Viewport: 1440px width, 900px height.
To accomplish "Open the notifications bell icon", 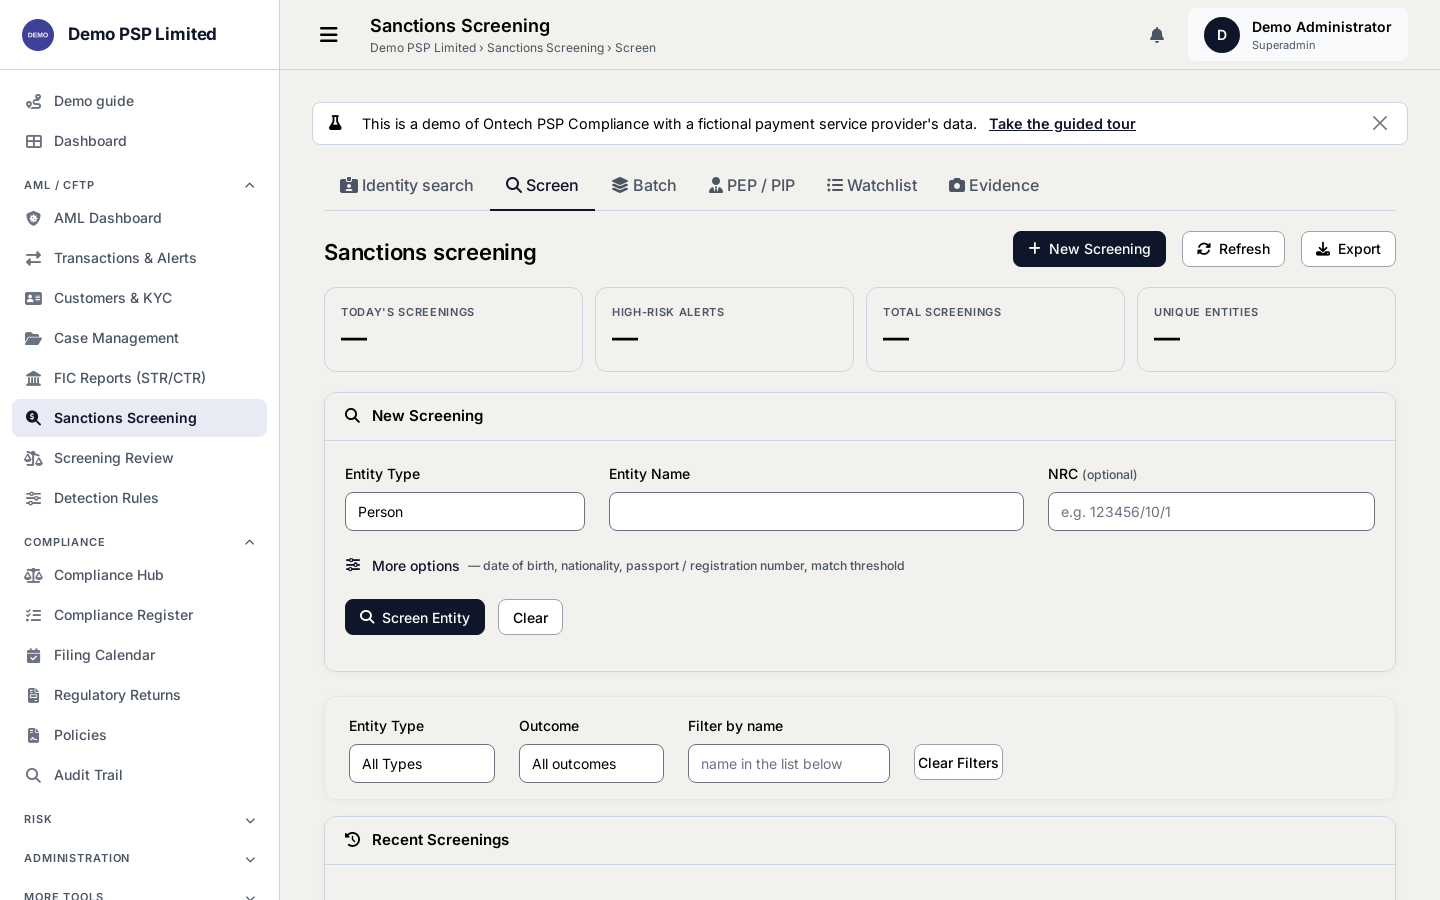I will pos(1157,35).
